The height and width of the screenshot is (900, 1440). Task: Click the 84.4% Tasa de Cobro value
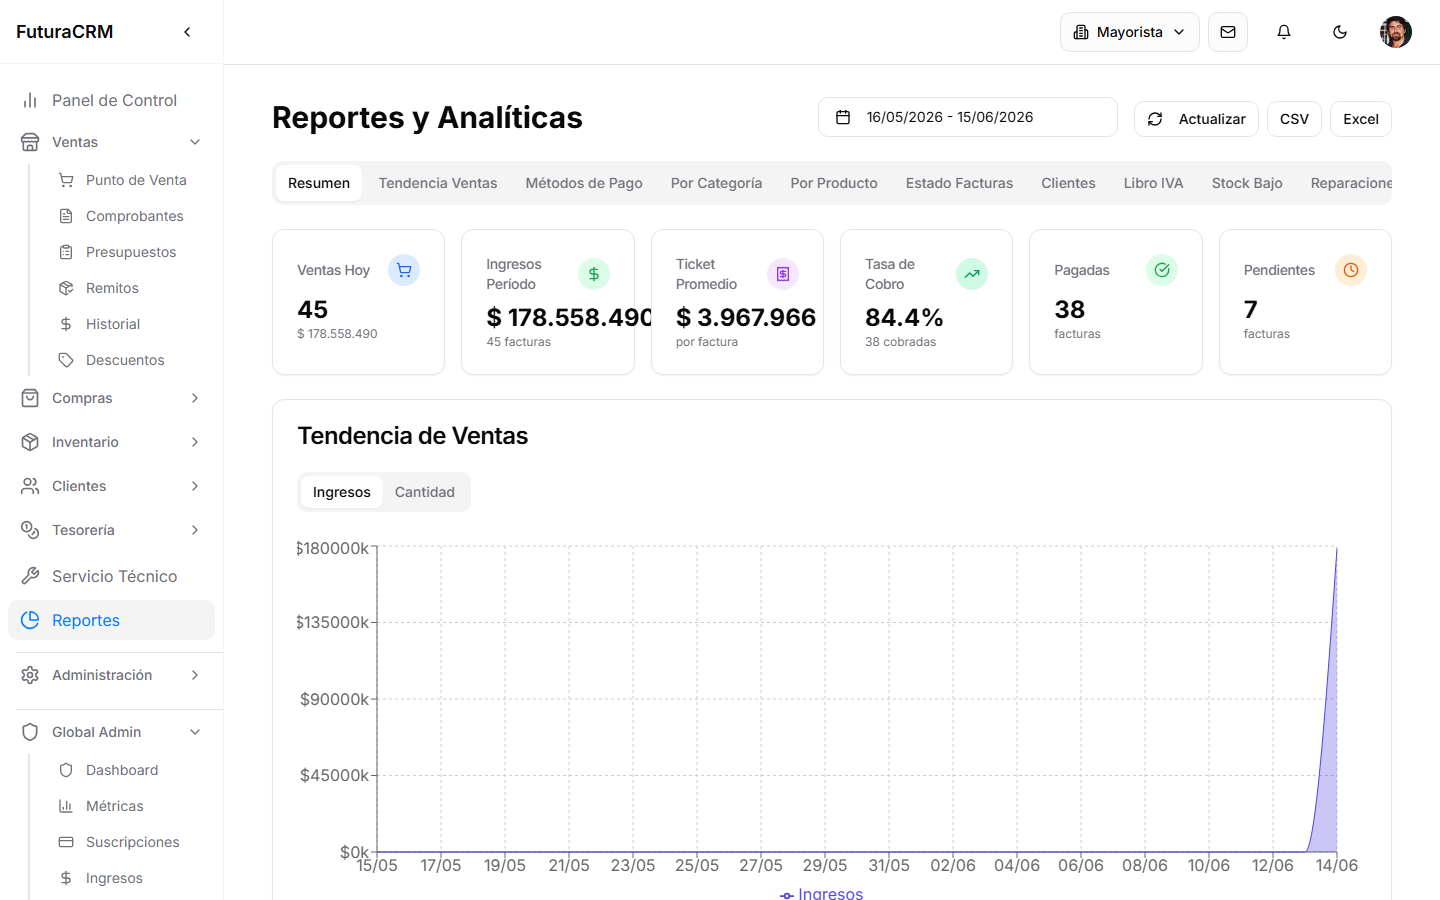tap(904, 317)
